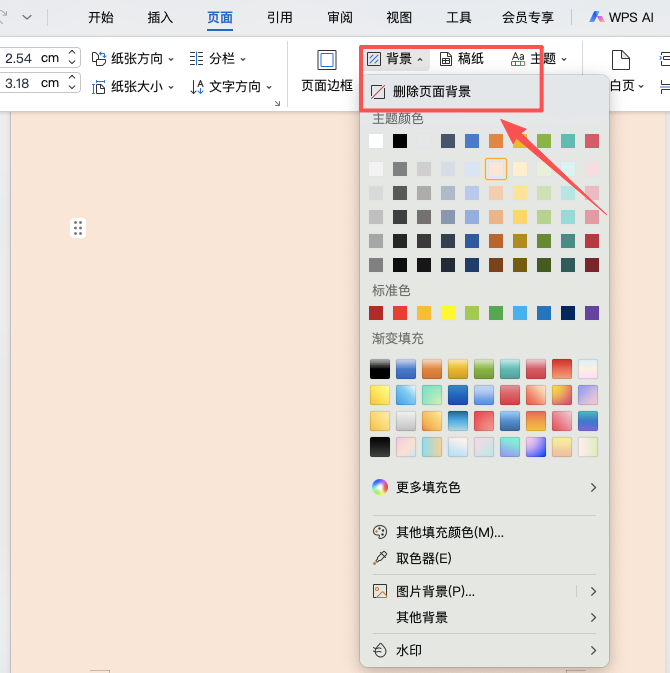Select the standard yellow swatch
Image resolution: width=670 pixels, height=673 pixels.
pos(448,313)
